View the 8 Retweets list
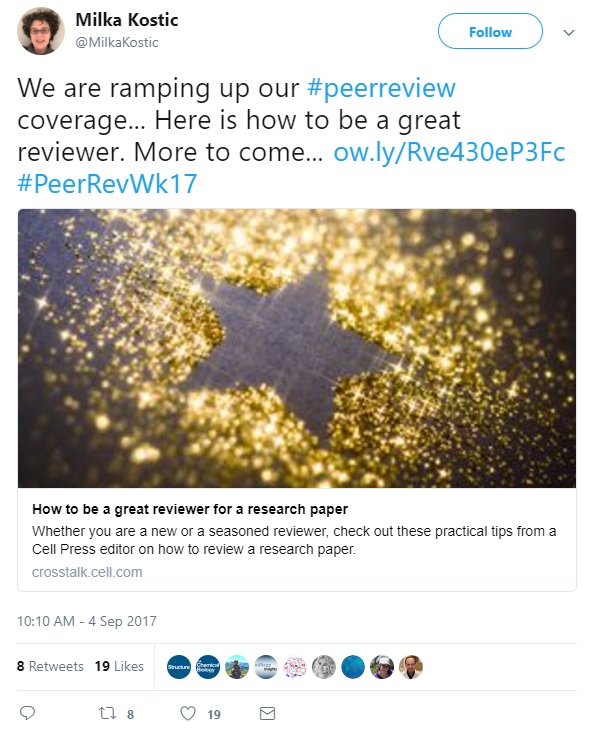 tap(50, 666)
